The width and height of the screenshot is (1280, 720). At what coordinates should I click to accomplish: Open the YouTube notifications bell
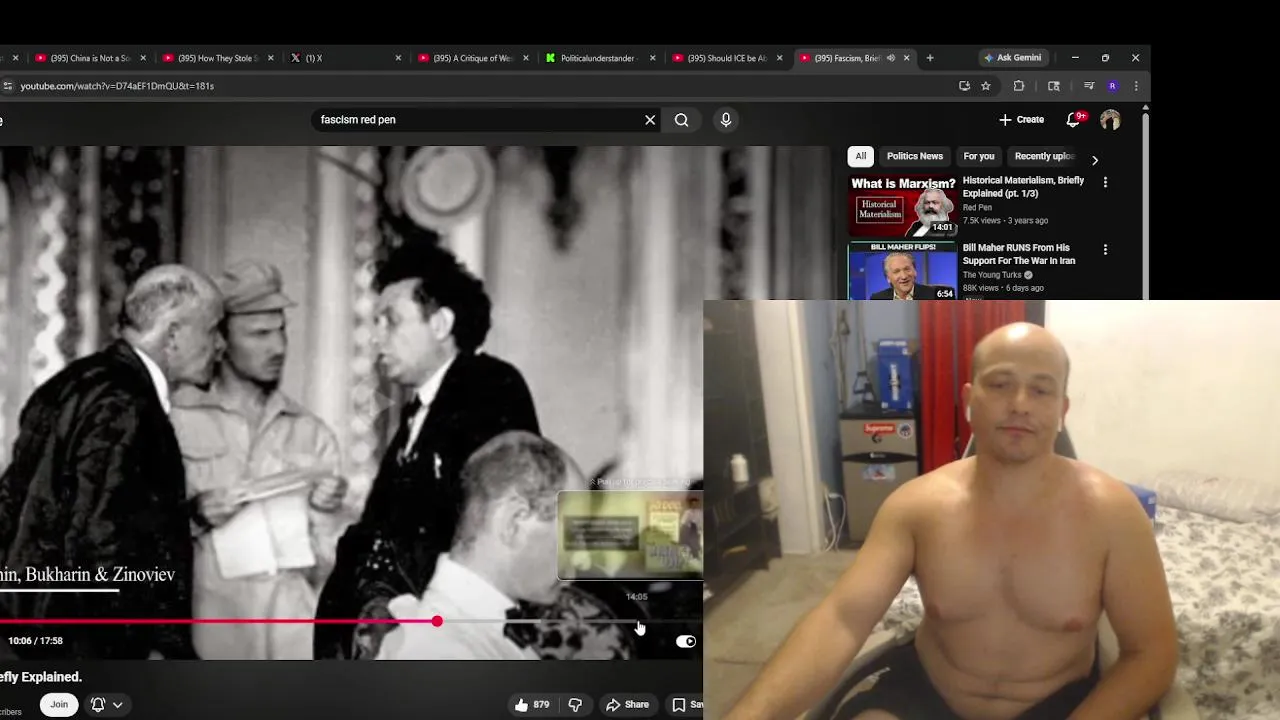(x=1074, y=120)
